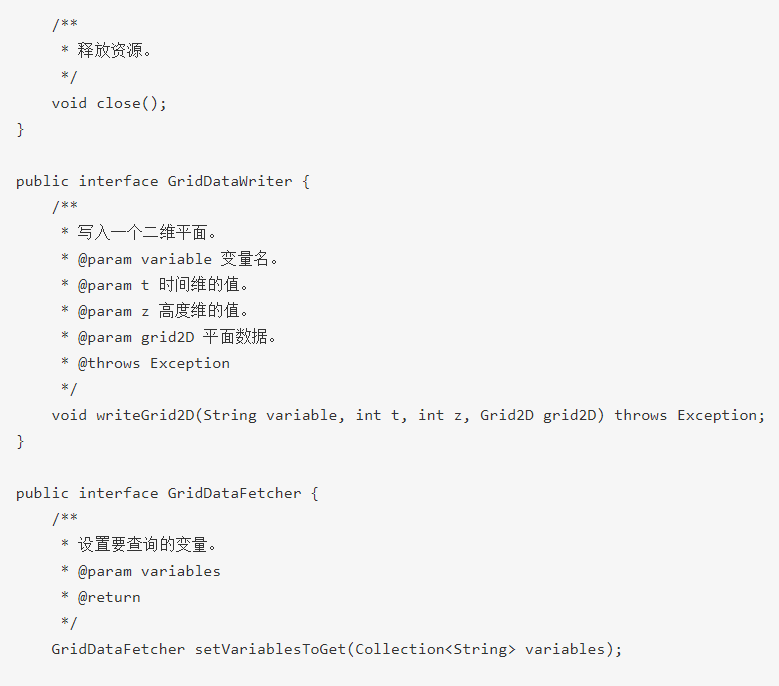
Task: Click the setVariablesToGet method name
Action: click(270, 649)
